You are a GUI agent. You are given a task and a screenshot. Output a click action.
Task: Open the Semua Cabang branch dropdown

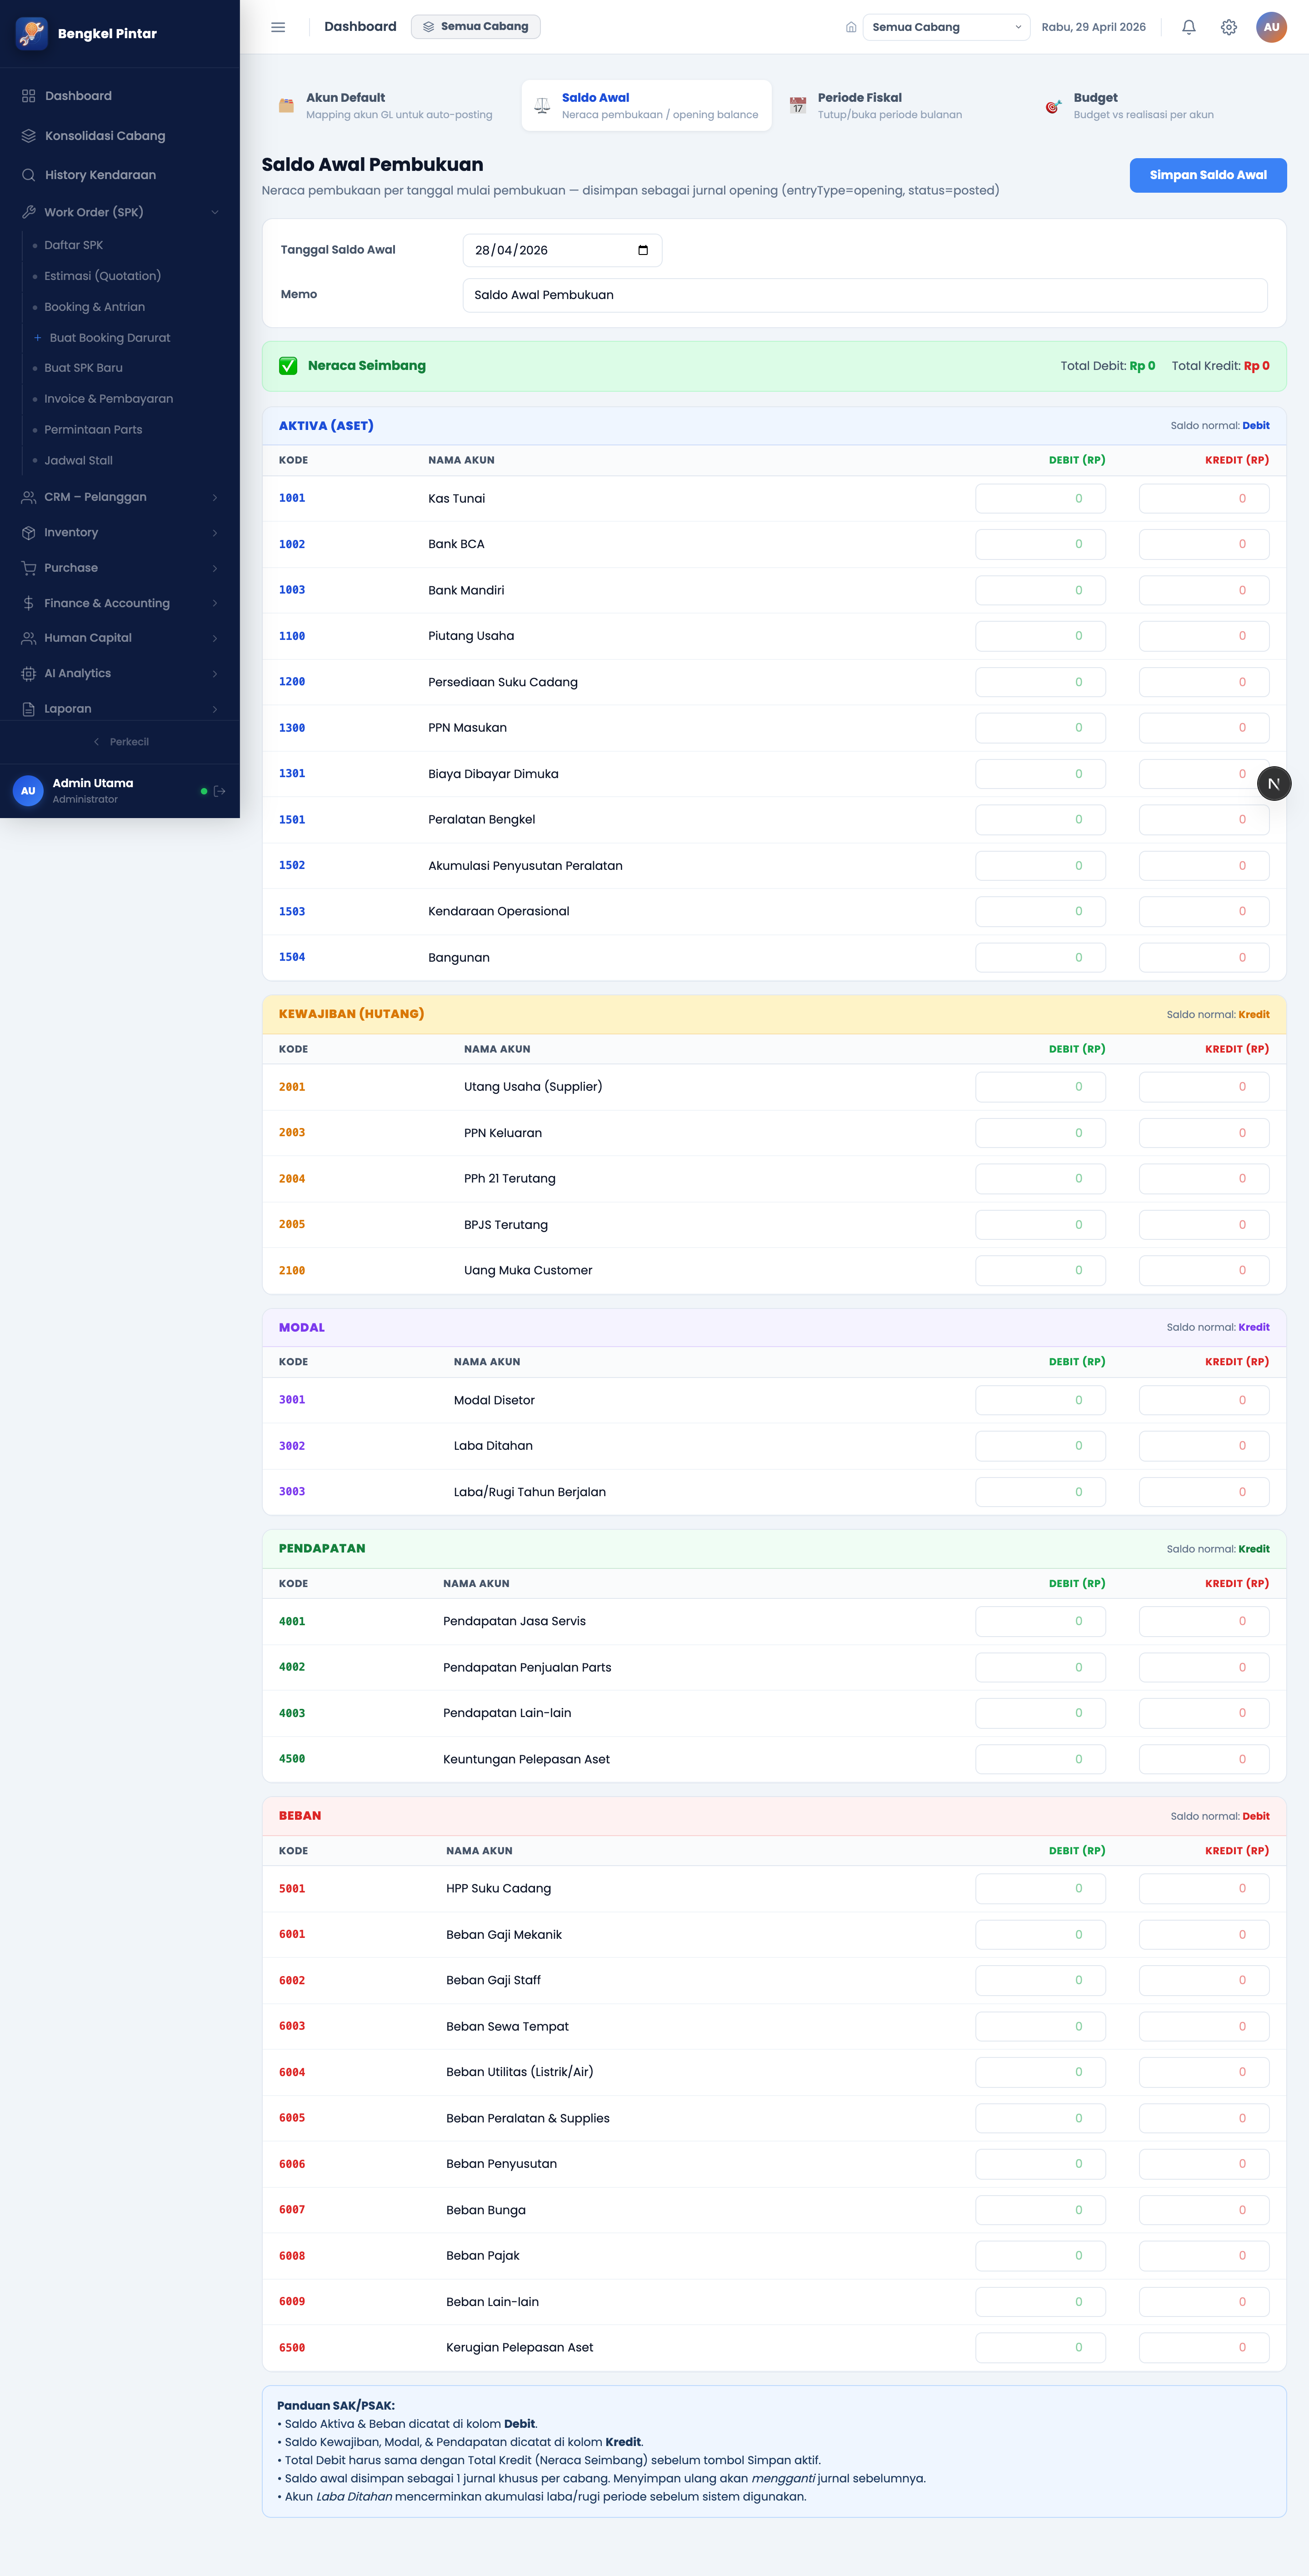point(946,27)
